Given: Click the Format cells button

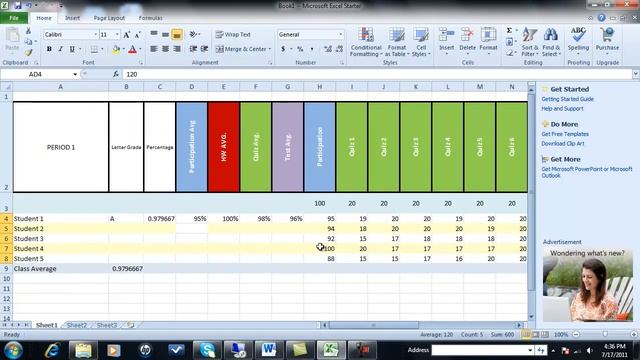Looking at the screenshot, I should click(488, 42).
